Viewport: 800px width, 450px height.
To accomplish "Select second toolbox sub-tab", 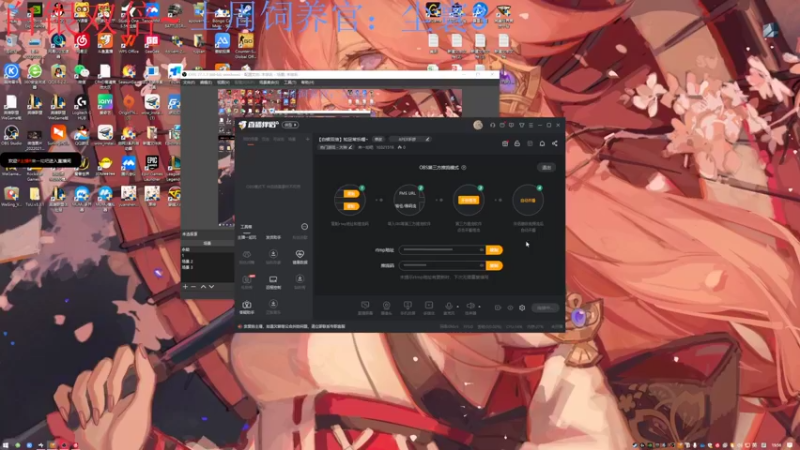I will [x=273, y=237].
